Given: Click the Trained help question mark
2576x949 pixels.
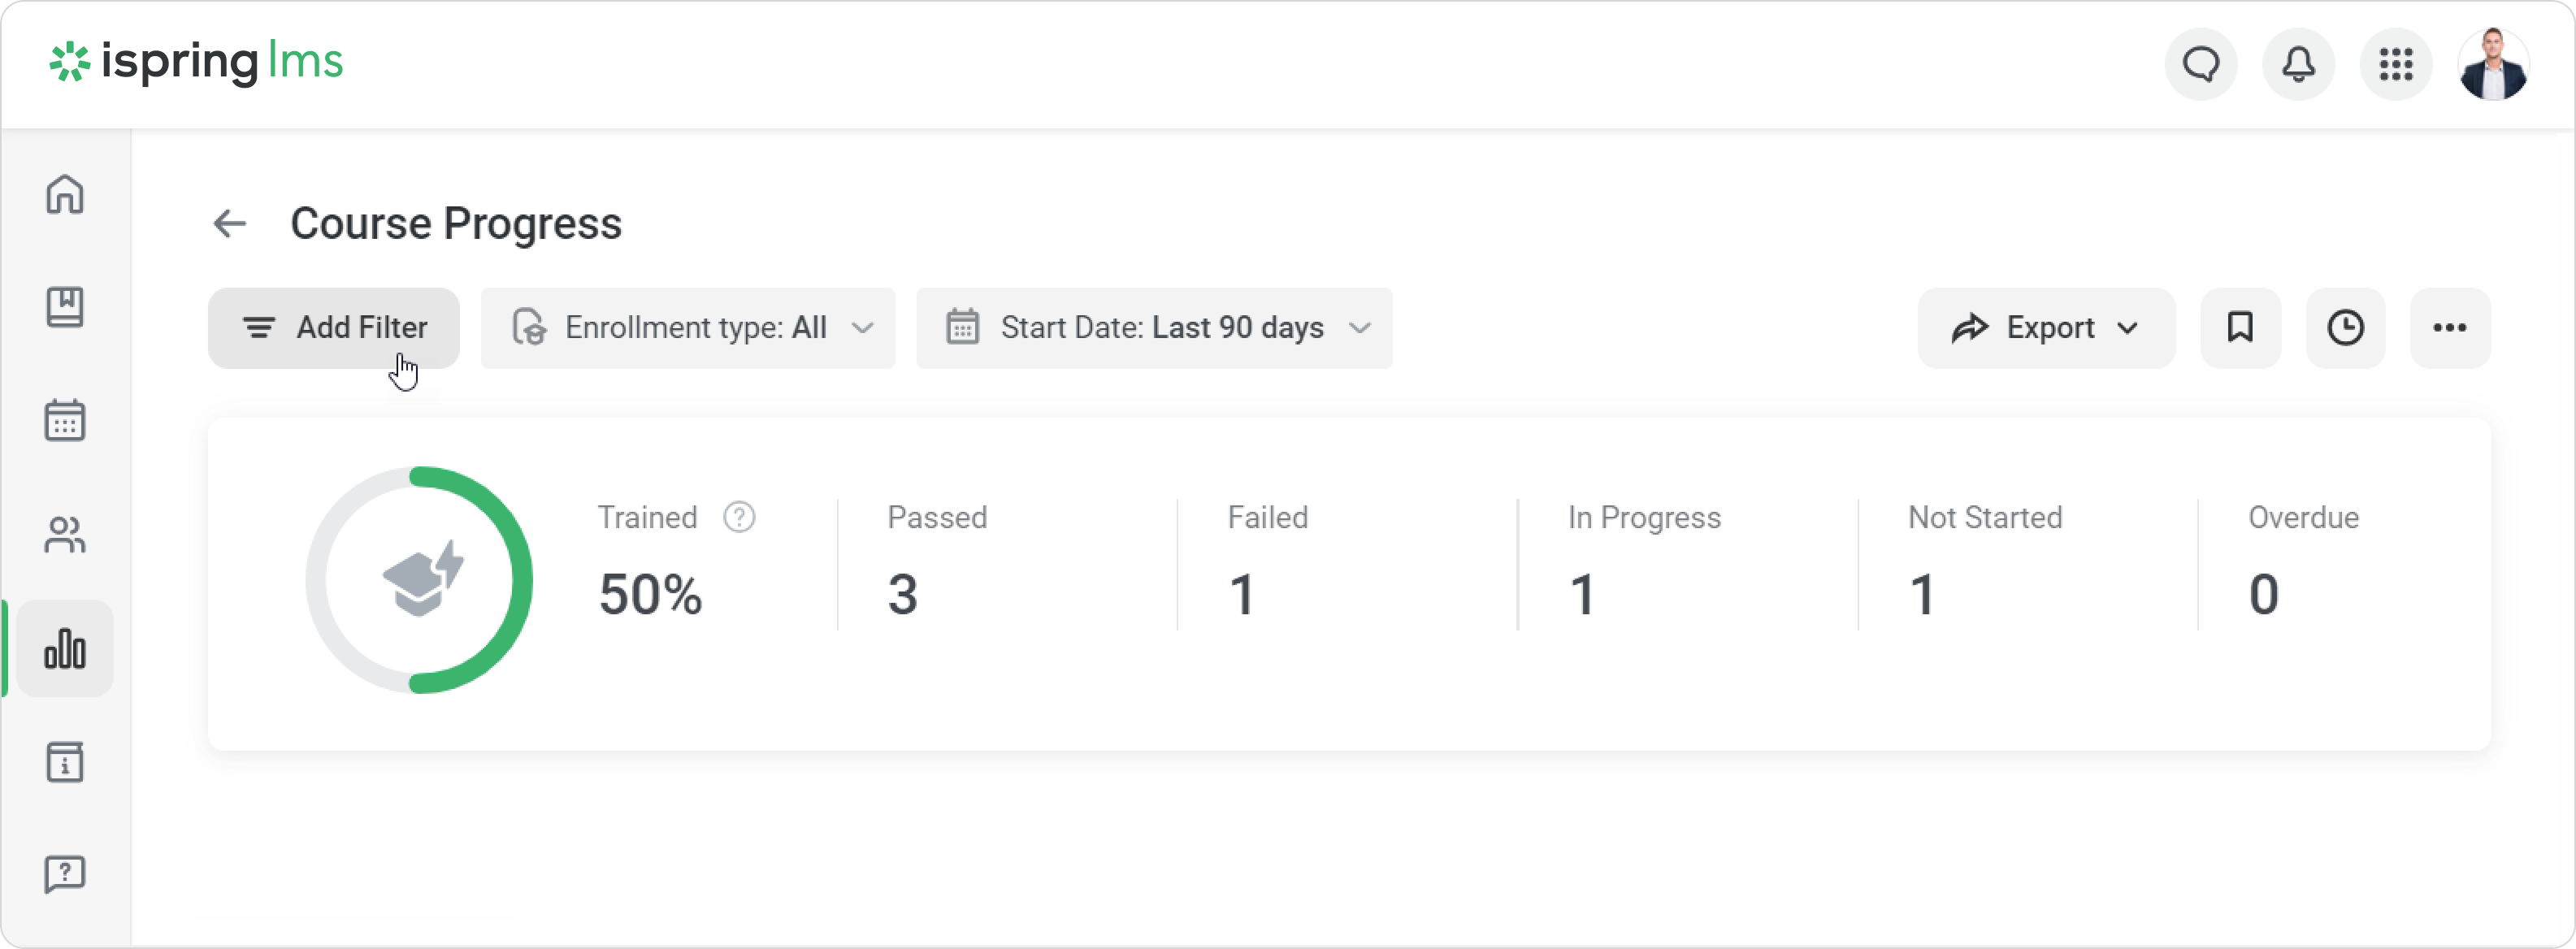Looking at the screenshot, I should point(739,517).
